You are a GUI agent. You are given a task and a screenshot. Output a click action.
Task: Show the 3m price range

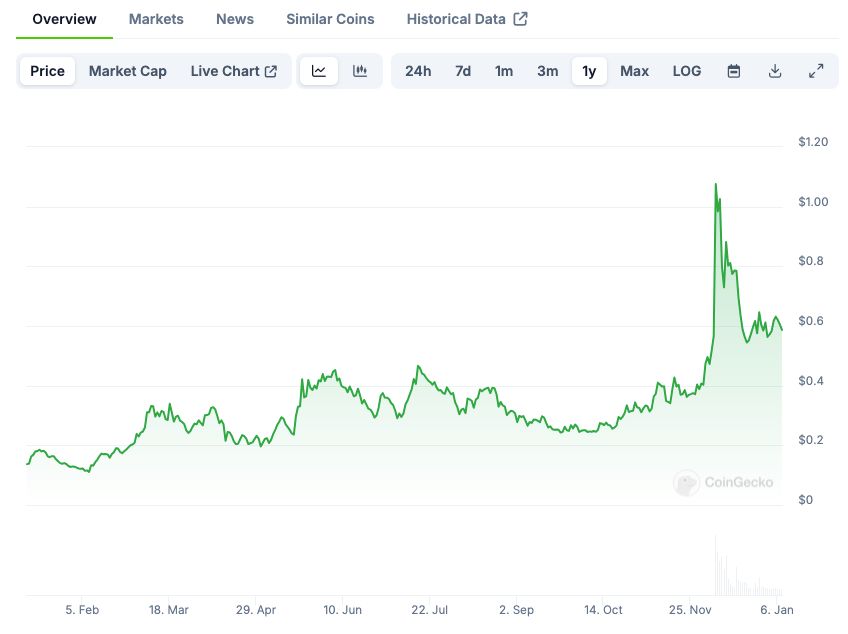point(547,71)
